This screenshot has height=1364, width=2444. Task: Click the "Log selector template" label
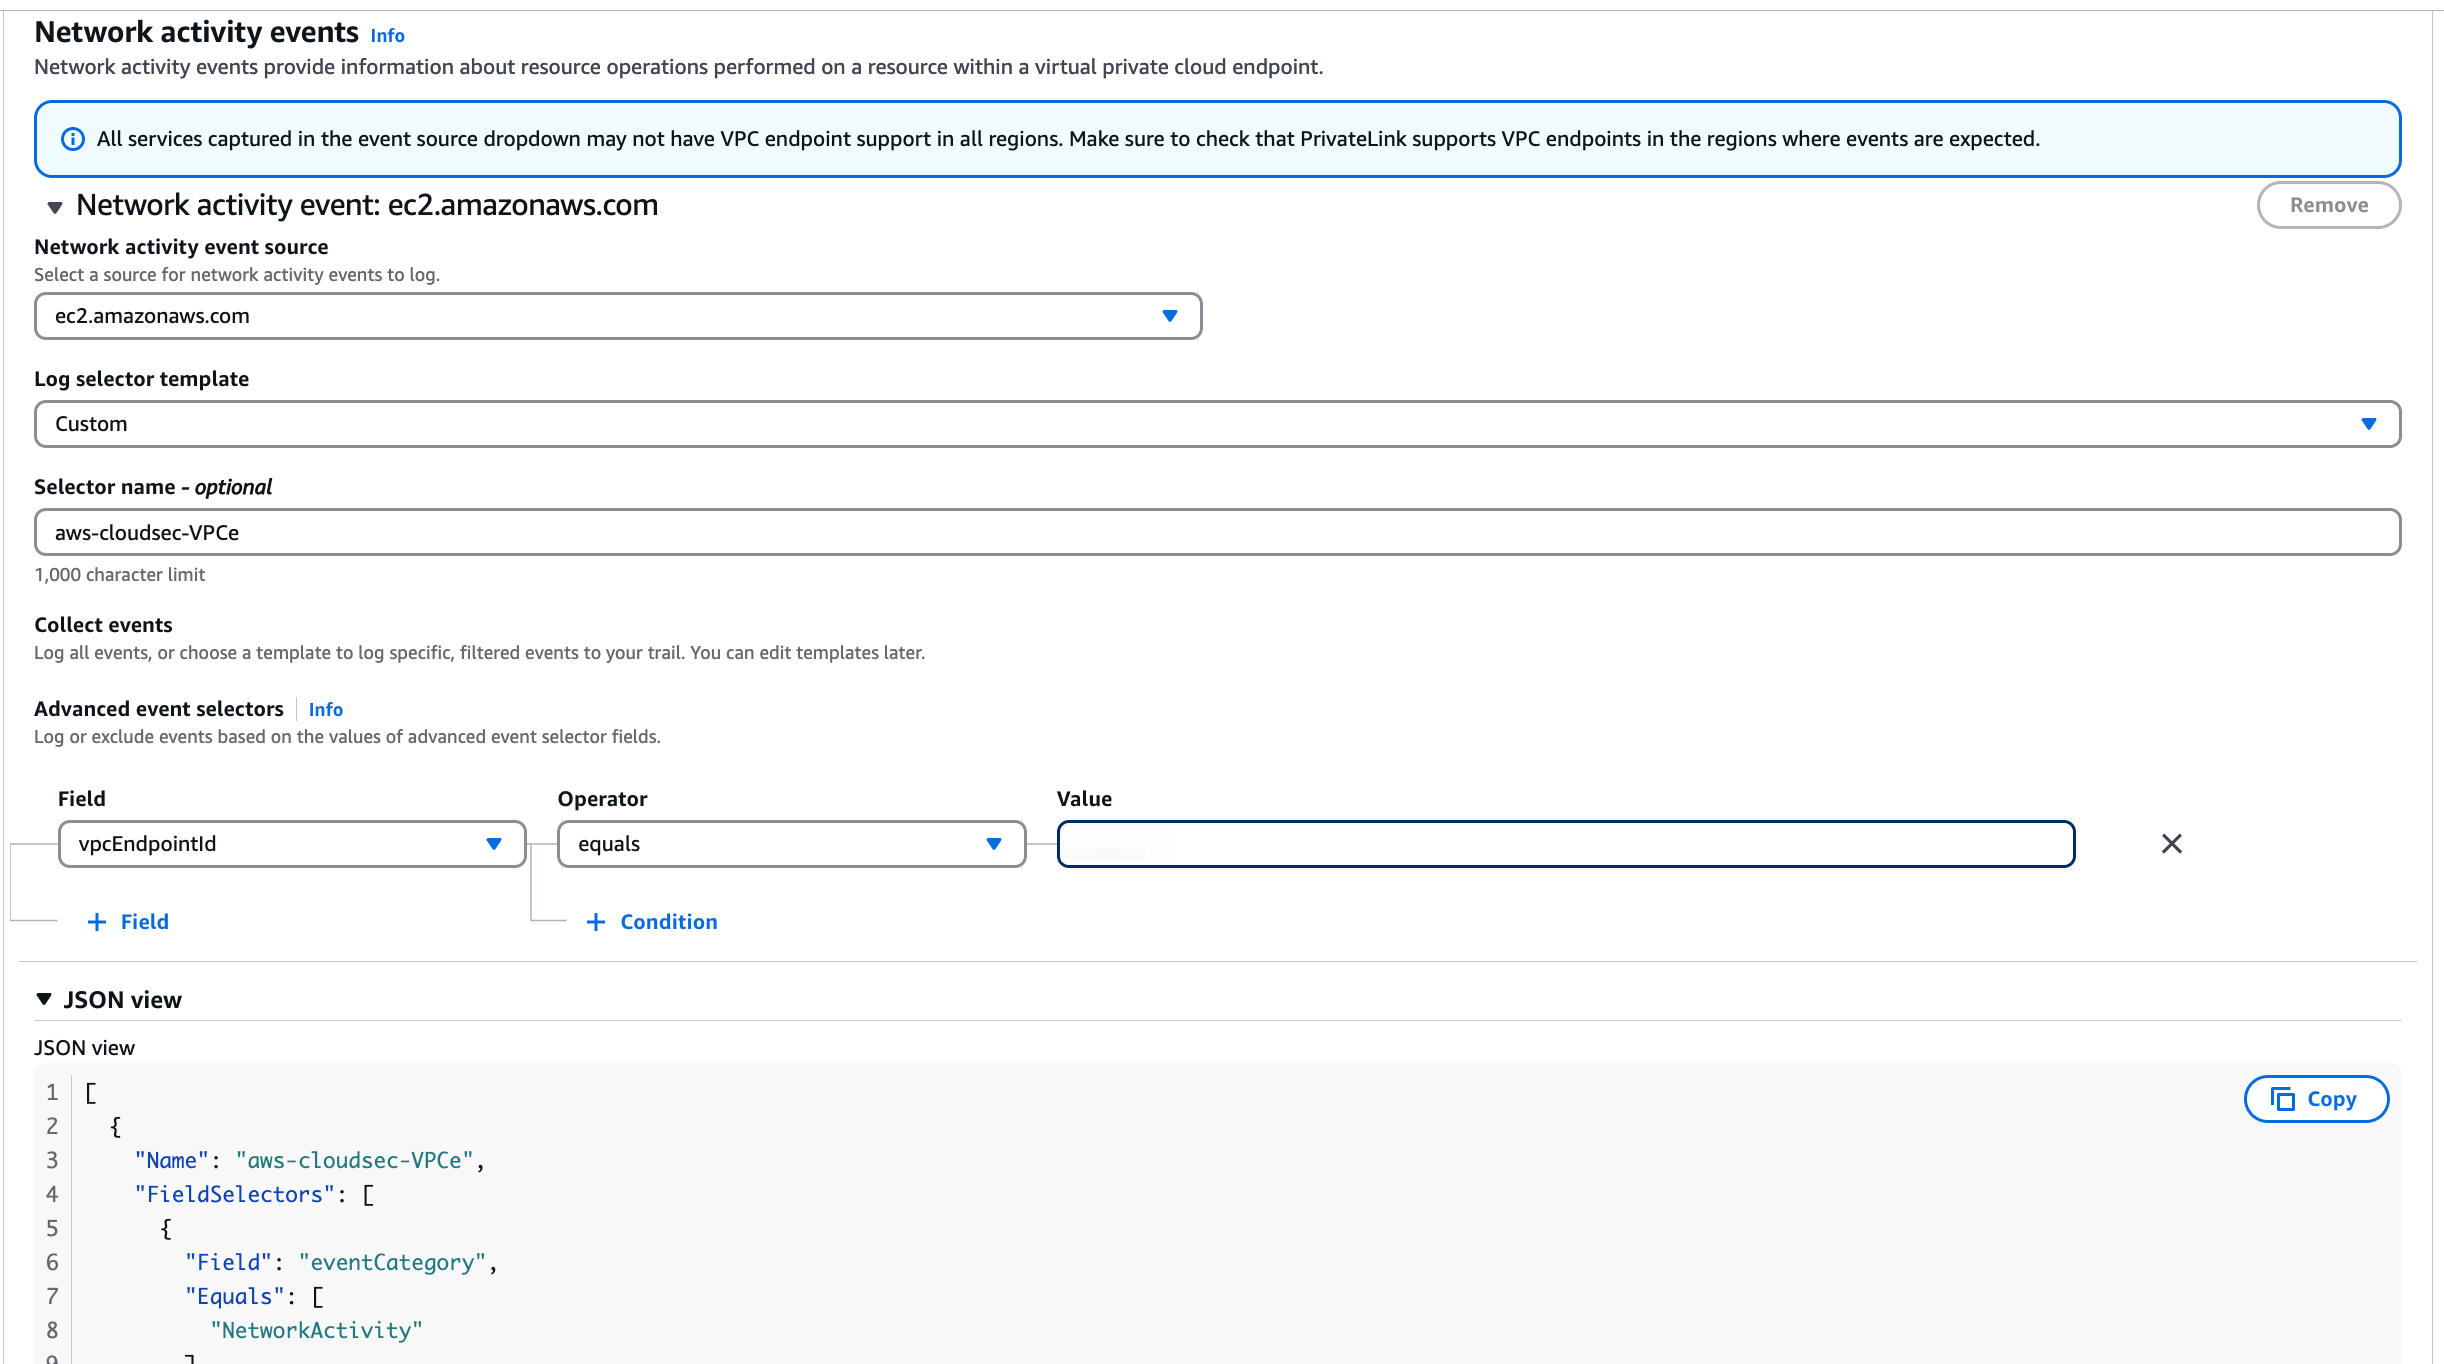[x=141, y=379]
